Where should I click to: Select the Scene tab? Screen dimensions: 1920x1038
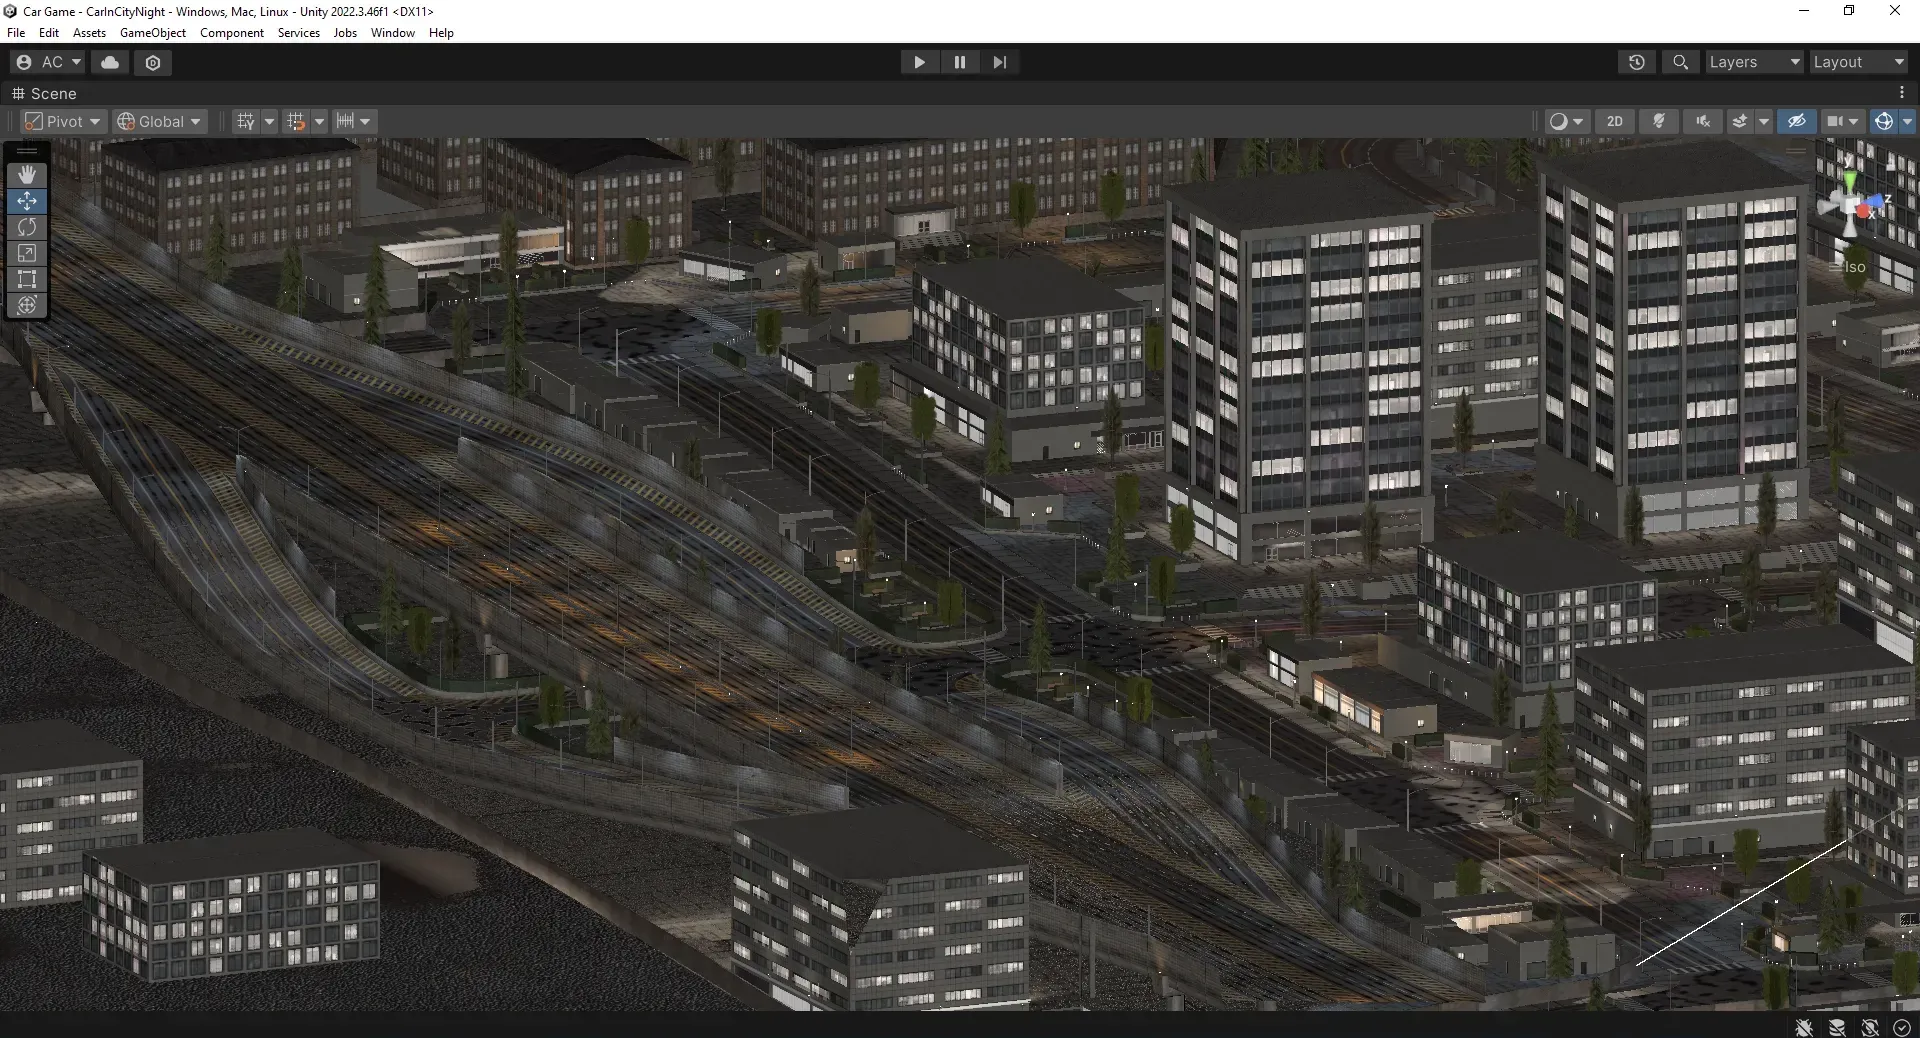(x=44, y=93)
